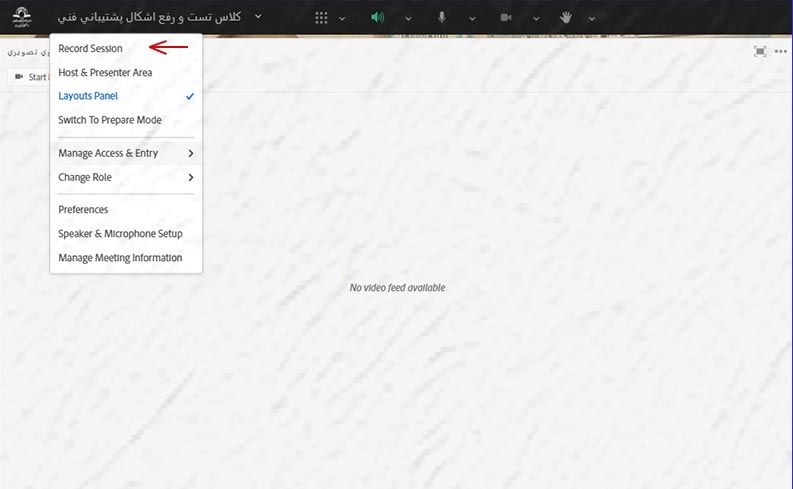793x489 pixels.
Task: Click the Start webcam button in video pod
Action: click(28, 77)
